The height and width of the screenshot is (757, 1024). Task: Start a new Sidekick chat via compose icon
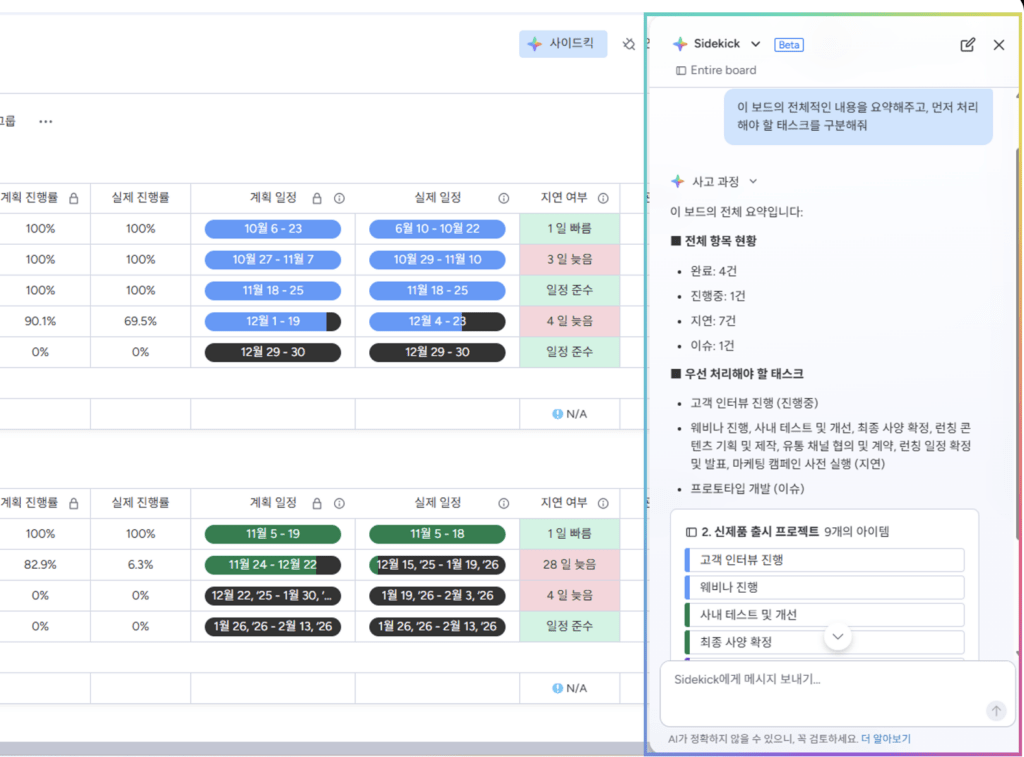tap(967, 45)
